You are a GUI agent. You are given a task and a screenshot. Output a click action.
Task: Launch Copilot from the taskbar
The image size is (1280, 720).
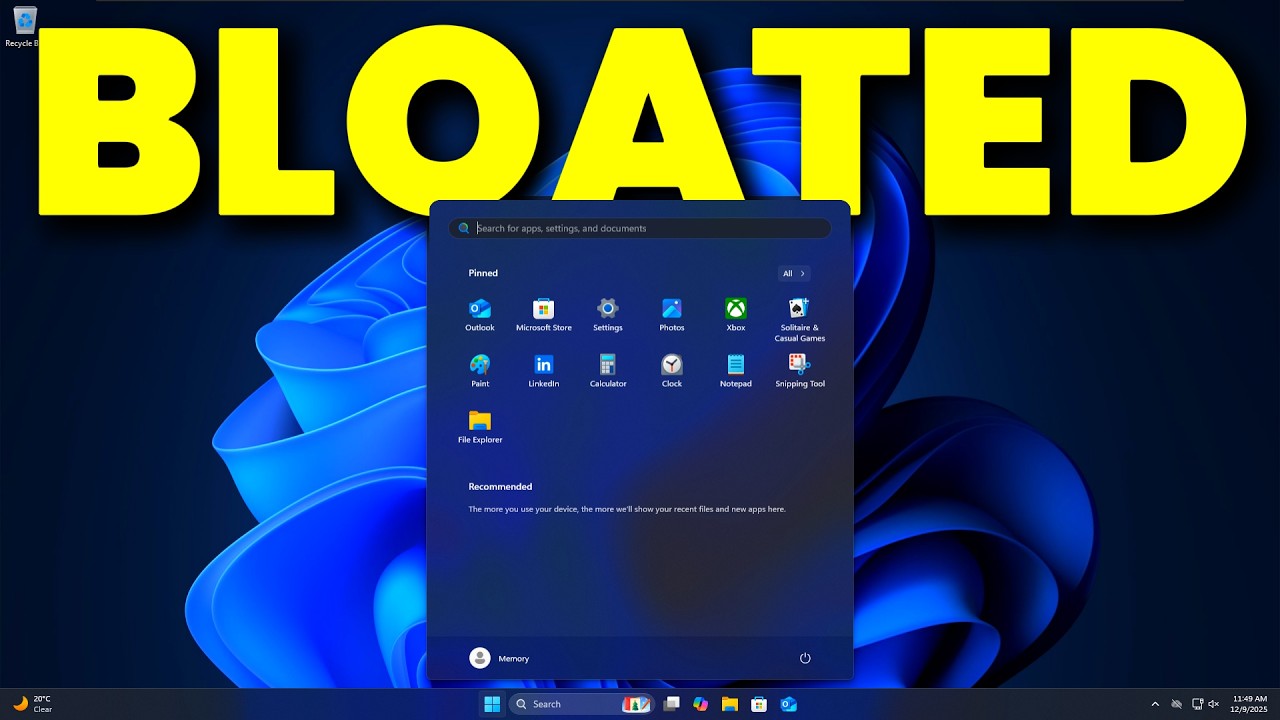coord(701,704)
